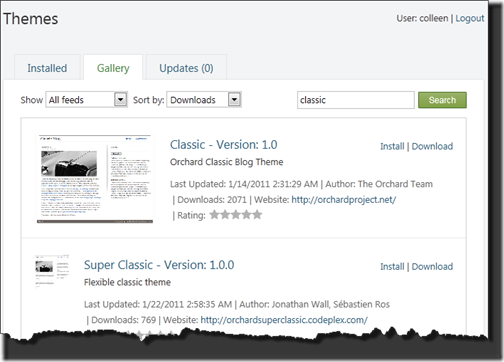Click the Classic theme preview thumbnail
Viewport: 504px width, 362px height.
point(95,179)
